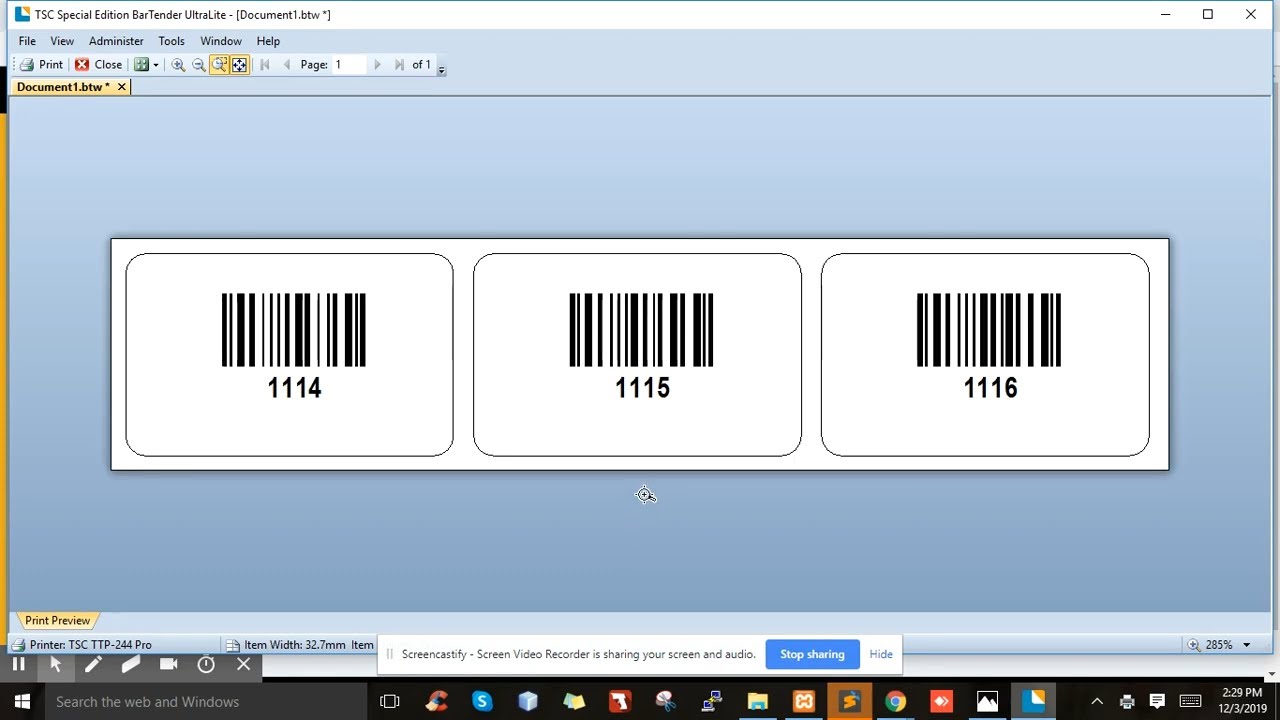Click the Page number input field
Viewport: 1280px width, 720px height.
[349, 65]
